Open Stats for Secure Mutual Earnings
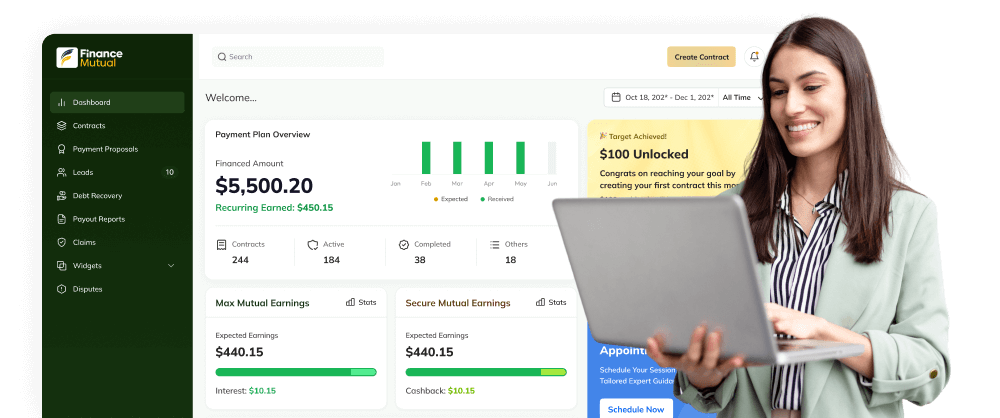 tap(540, 302)
